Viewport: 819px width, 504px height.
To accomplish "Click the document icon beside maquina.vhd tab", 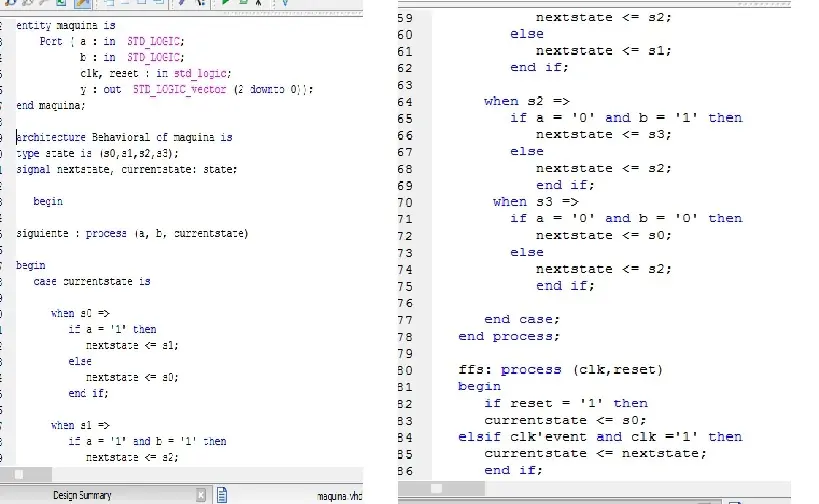I will pyautogui.click(x=221, y=495).
